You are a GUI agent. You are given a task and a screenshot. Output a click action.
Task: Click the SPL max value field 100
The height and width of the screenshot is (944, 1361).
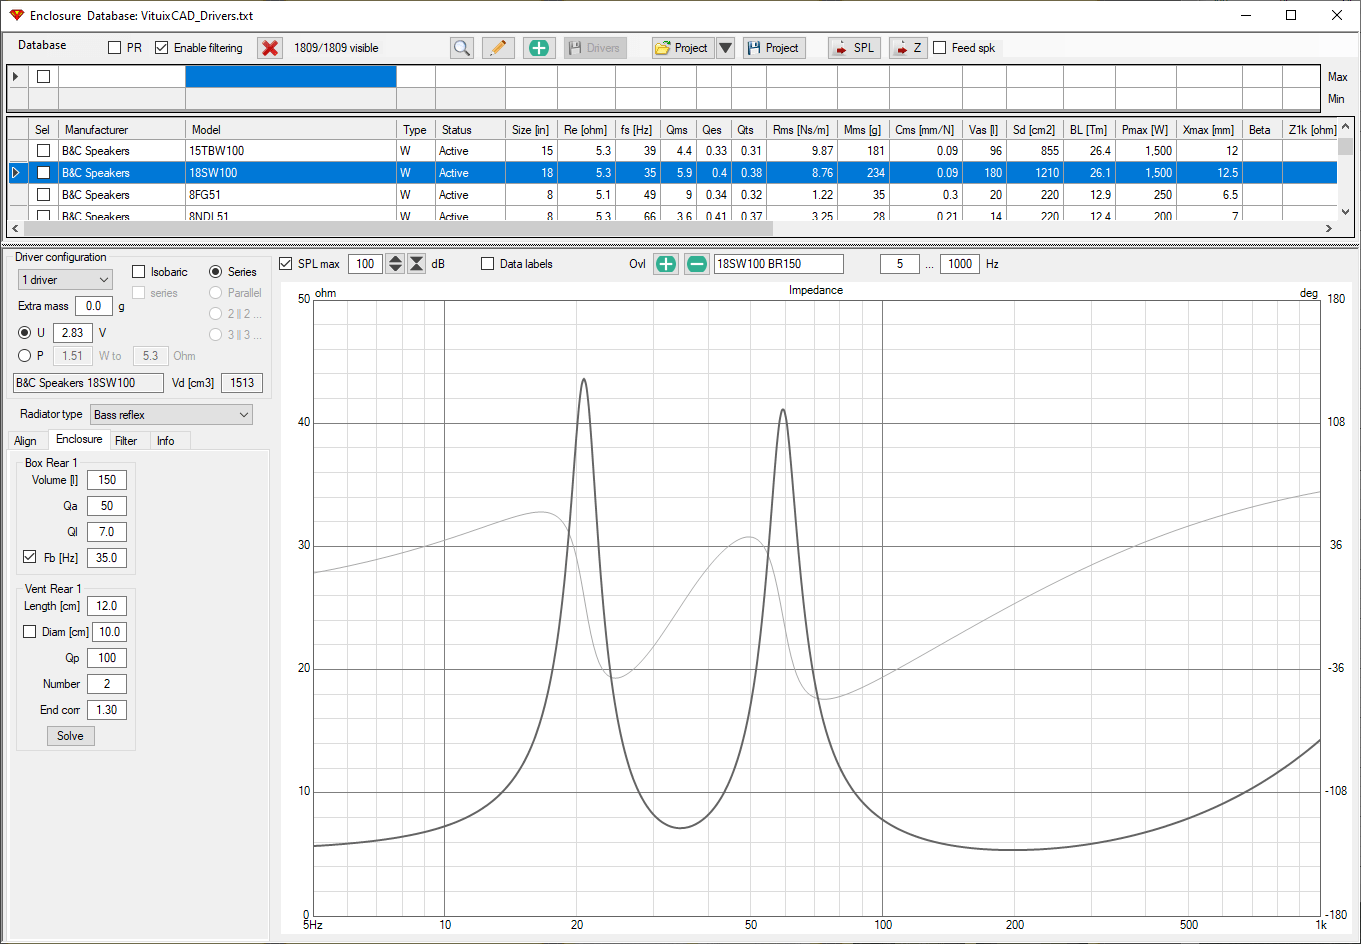[x=366, y=264]
